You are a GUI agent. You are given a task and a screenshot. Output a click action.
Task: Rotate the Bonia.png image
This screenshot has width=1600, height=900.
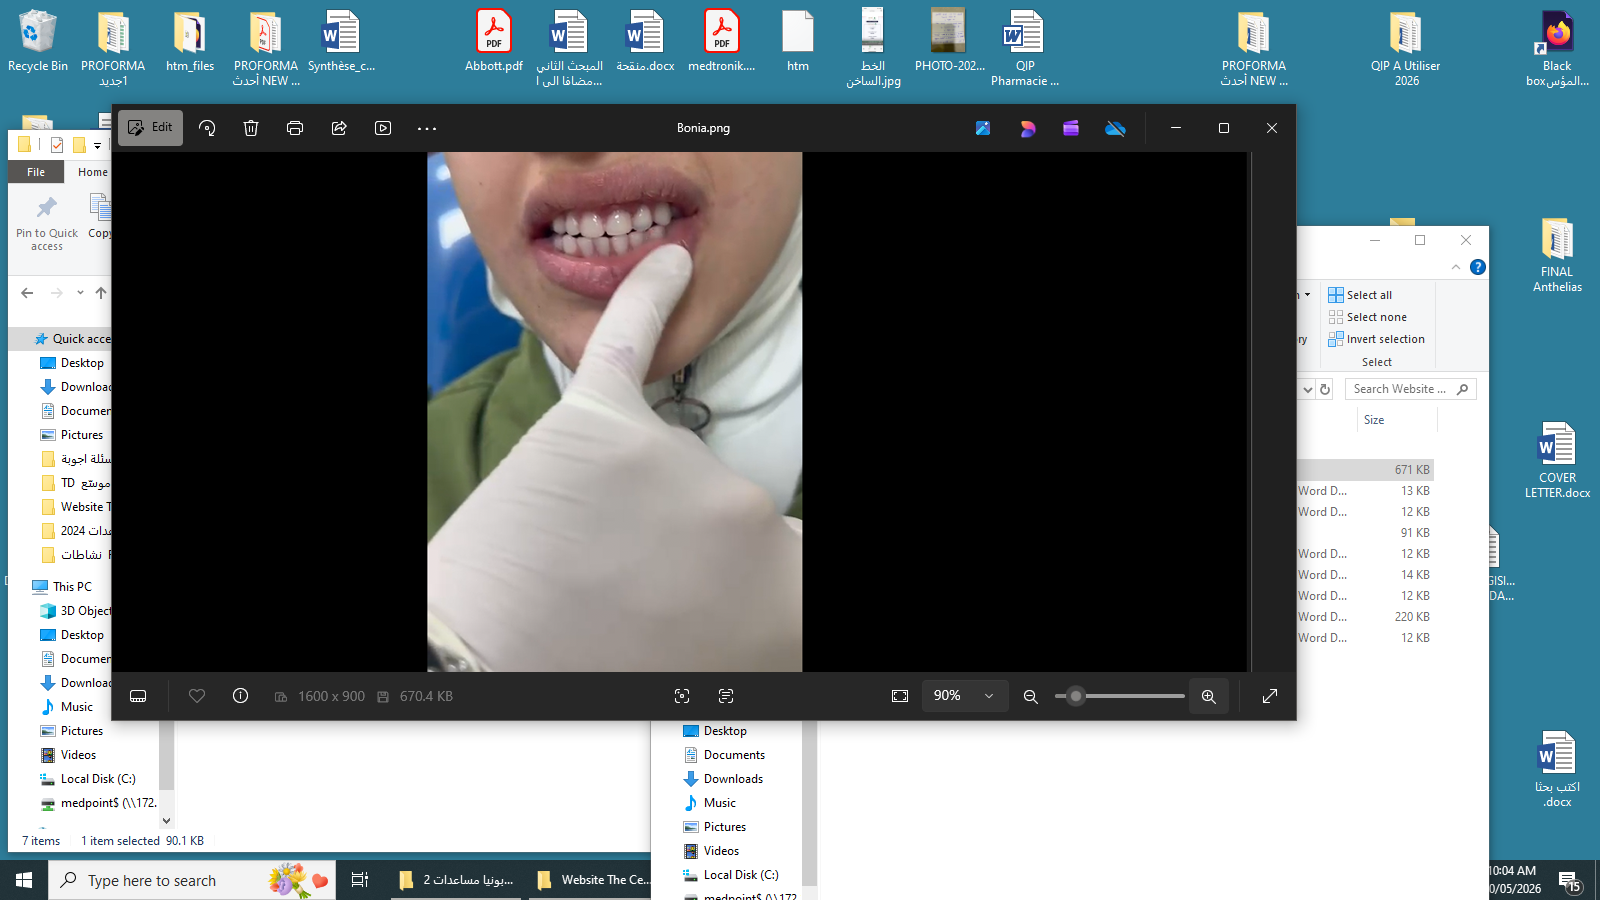point(207,128)
